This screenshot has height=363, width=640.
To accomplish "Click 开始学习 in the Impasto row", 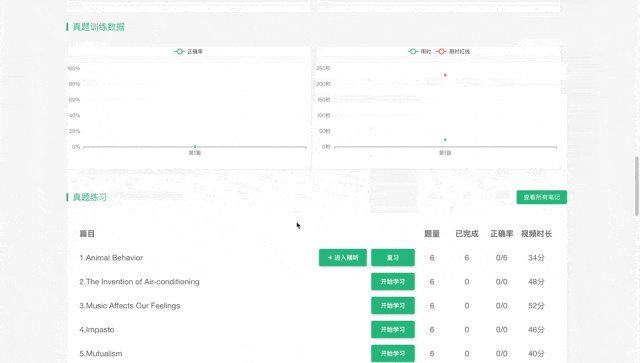I will pyautogui.click(x=393, y=330).
